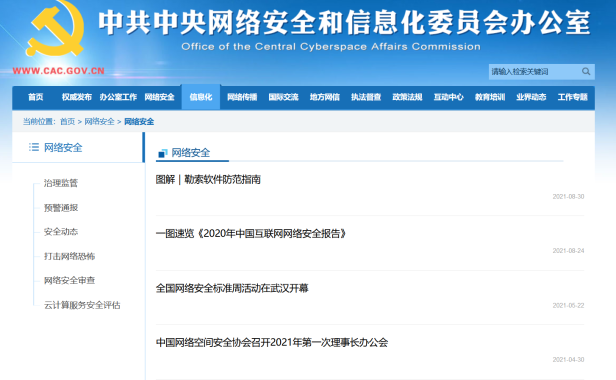Click the date 2021-05-22
Viewport: 616px width, 380px height.
[568, 305]
